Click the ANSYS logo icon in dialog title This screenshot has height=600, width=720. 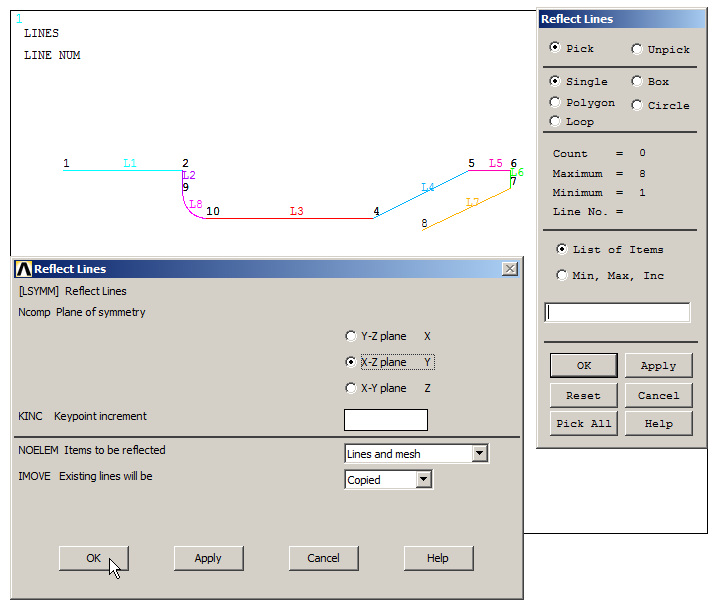pyautogui.click(x=24, y=269)
